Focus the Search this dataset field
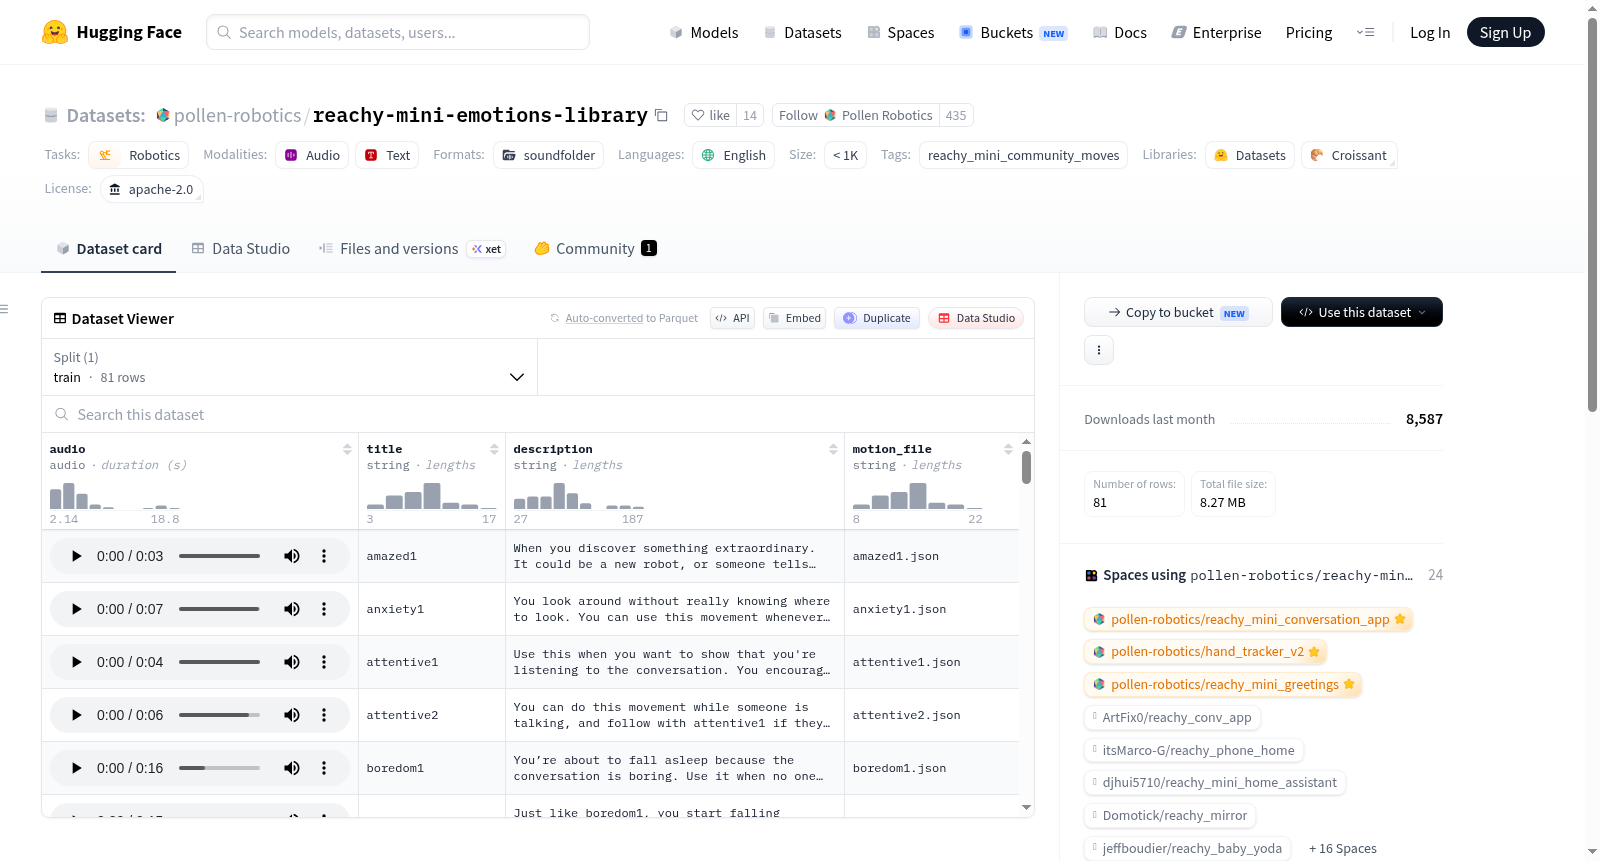The width and height of the screenshot is (1600, 861). point(538,414)
